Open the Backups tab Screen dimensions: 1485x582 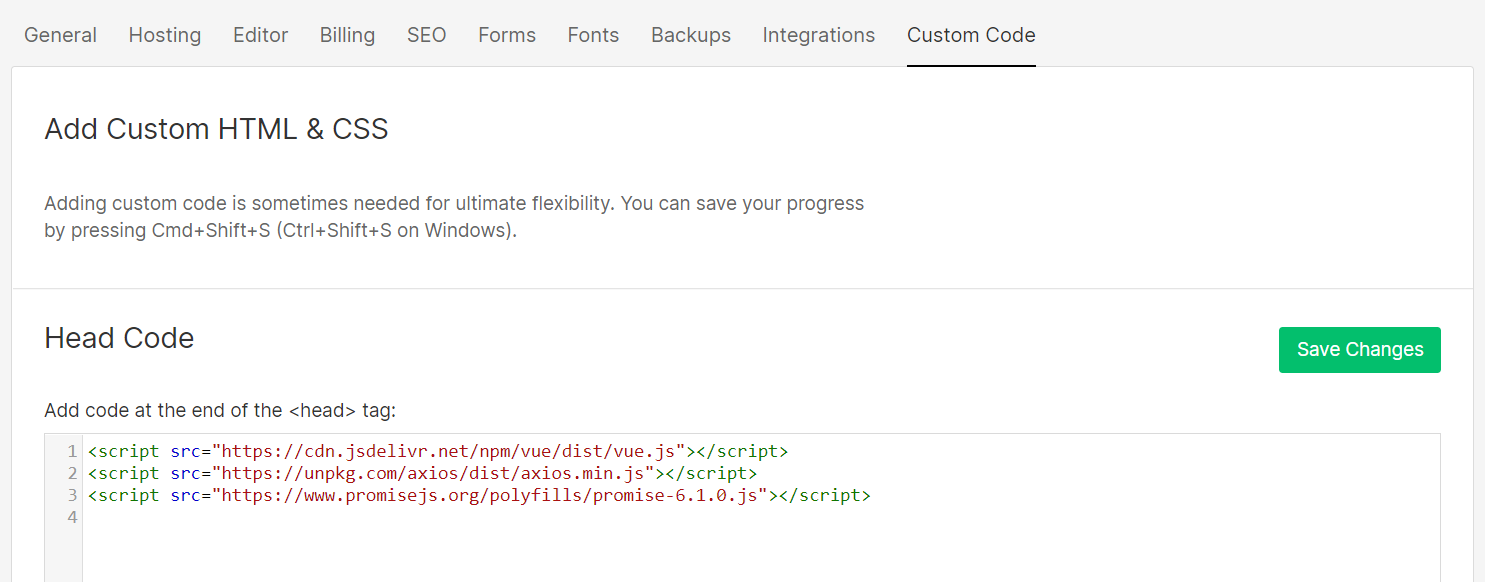[690, 34]
